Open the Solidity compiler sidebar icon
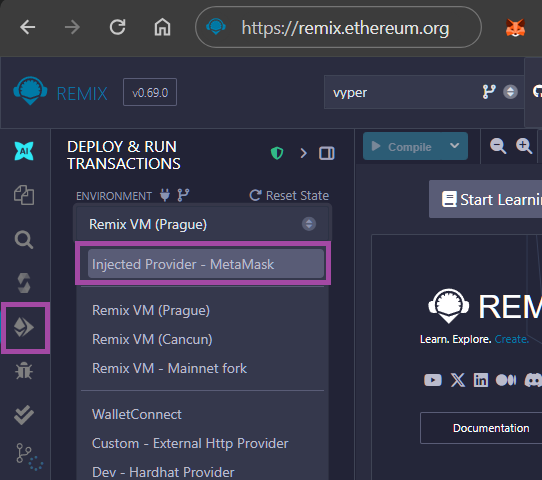 point(24,283)
